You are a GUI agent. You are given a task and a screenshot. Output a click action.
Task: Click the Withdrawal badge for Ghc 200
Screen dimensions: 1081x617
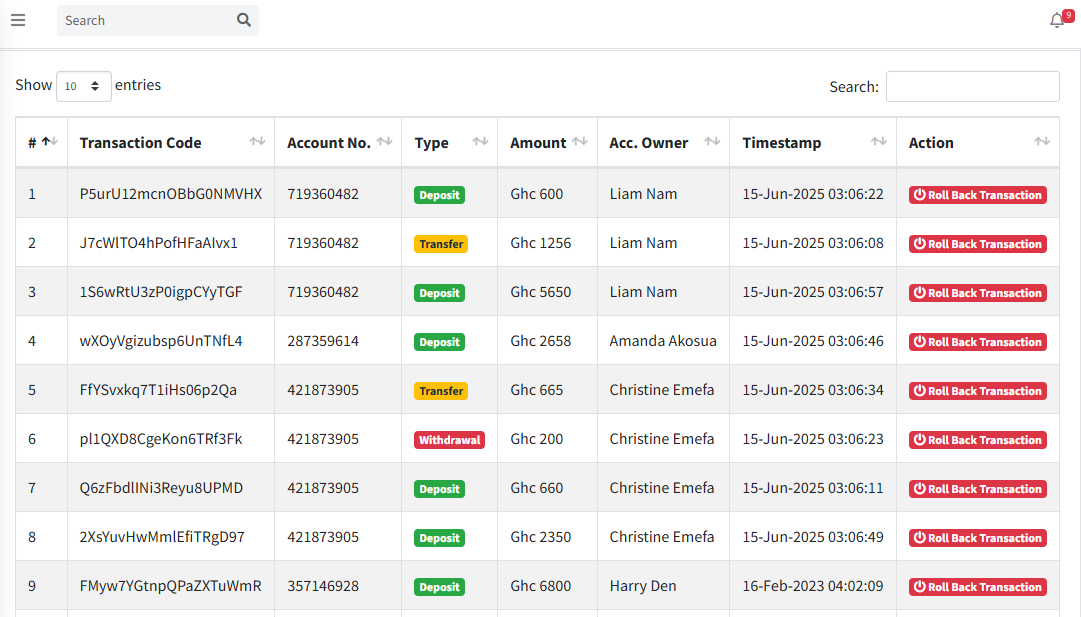pos(449,440)
